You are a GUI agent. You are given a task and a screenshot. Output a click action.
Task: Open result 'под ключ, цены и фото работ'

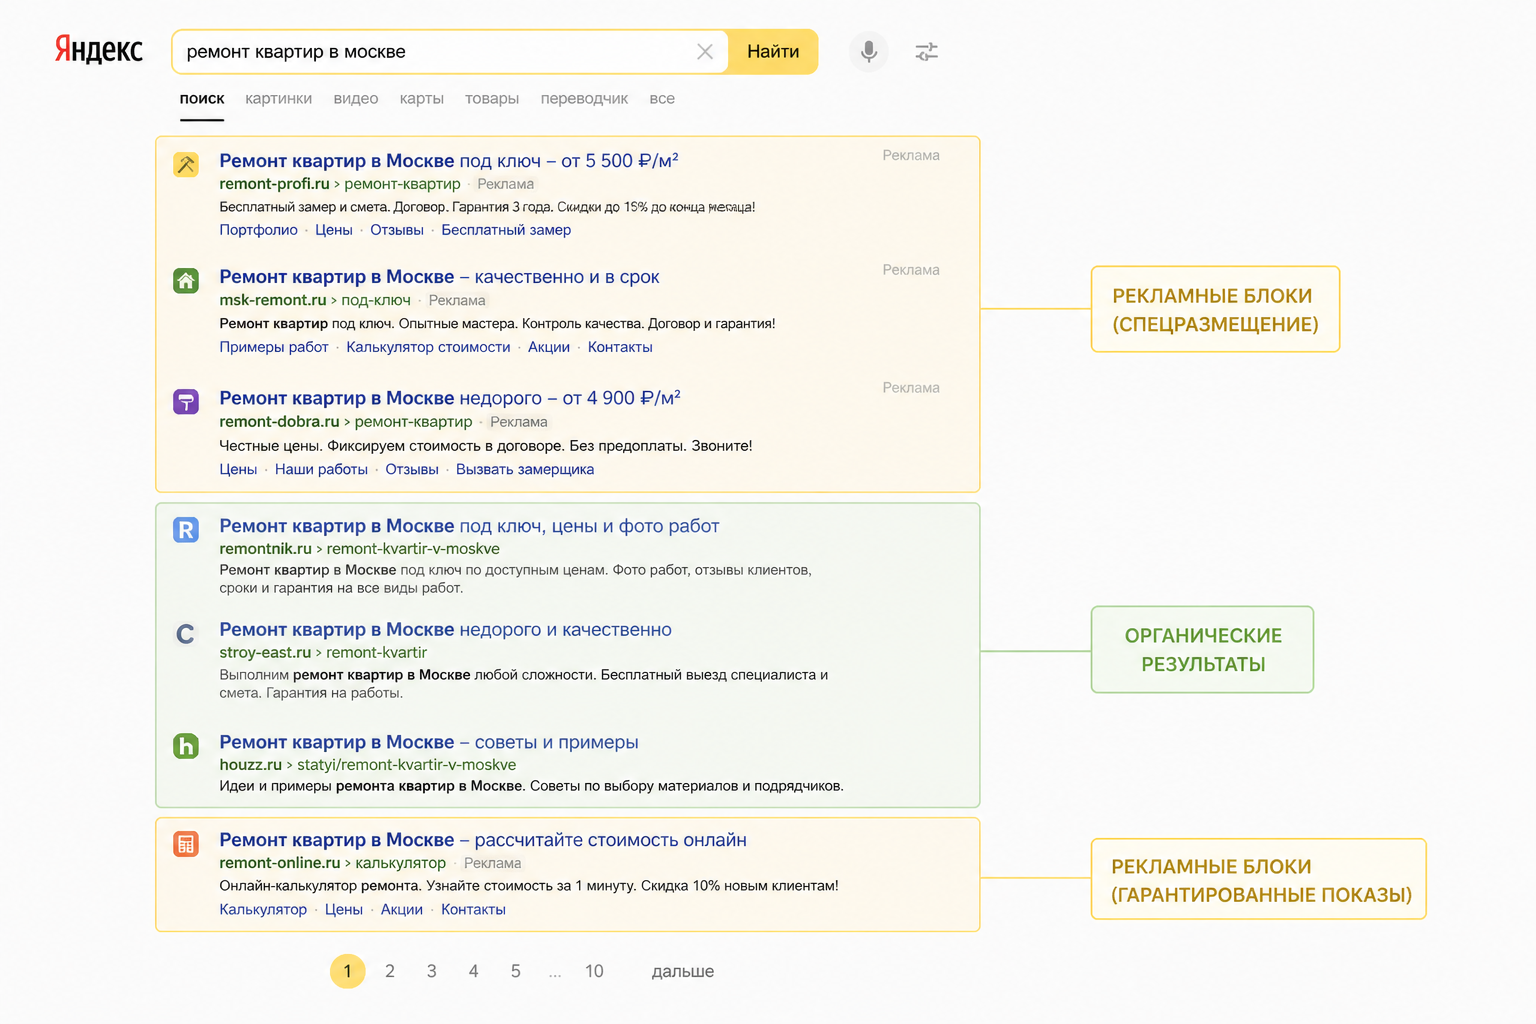[x=469, y=526]
